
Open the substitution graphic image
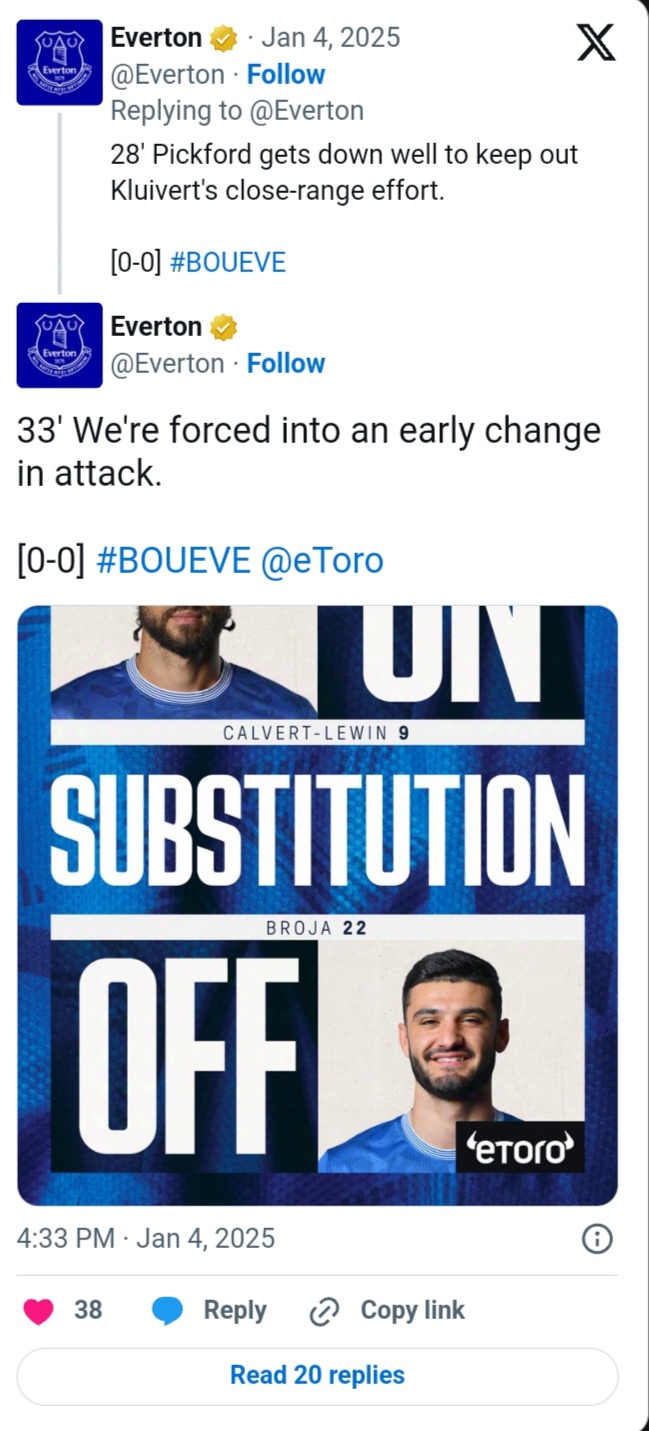click(317, 905)
